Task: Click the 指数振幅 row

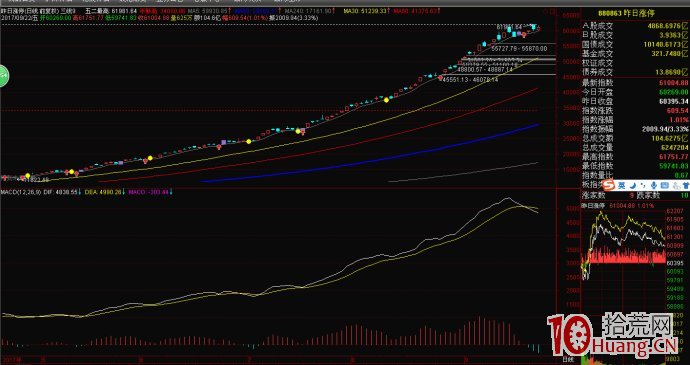Action: click(635, 129)
